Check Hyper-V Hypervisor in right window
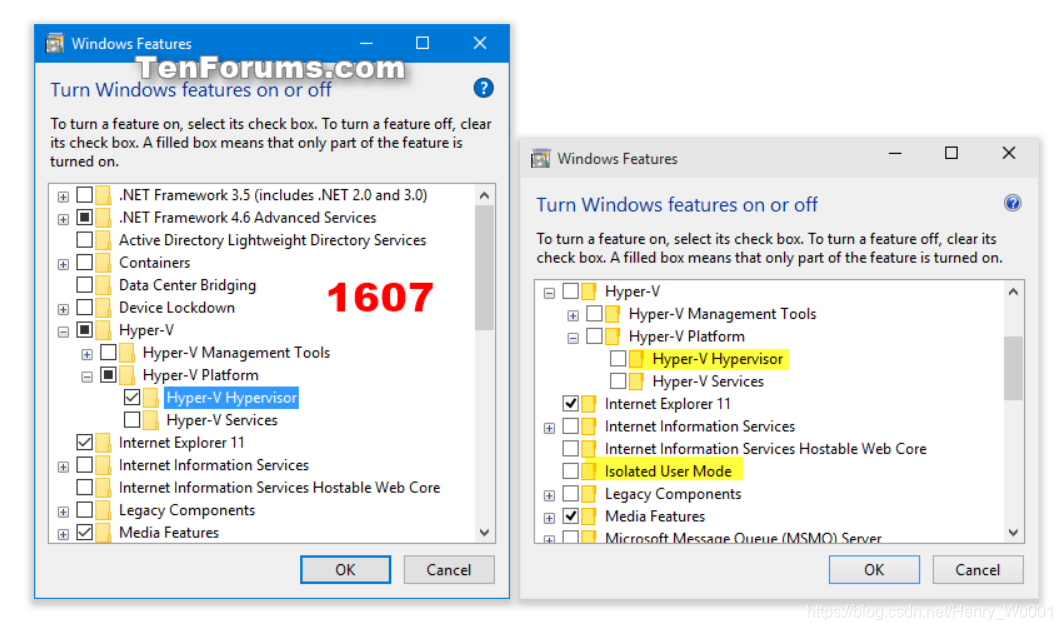Image resolution: width=1062 pixels, height=630 pixels. coord(618,358)
